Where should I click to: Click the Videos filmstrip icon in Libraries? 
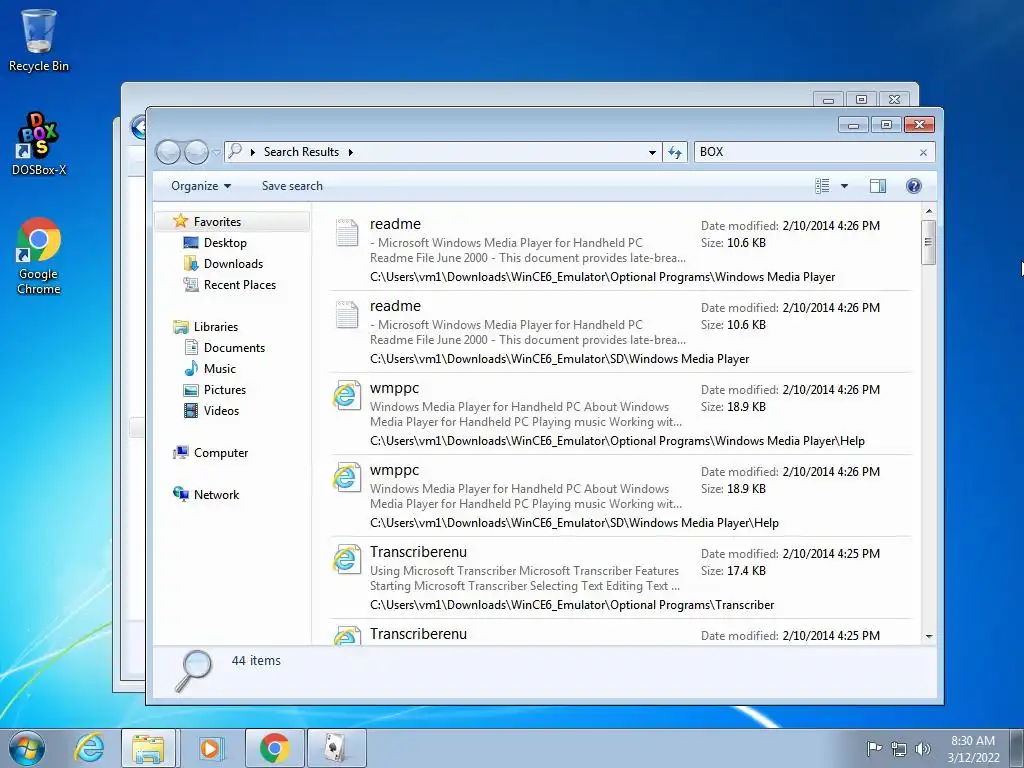click(x=191, y=411)
